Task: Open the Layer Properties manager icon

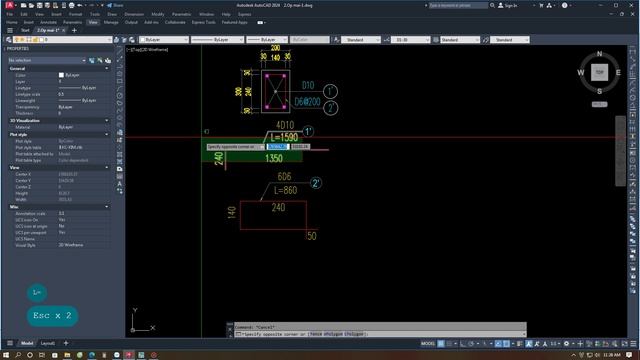Action: pyautogui.click(x=9, y=40)
